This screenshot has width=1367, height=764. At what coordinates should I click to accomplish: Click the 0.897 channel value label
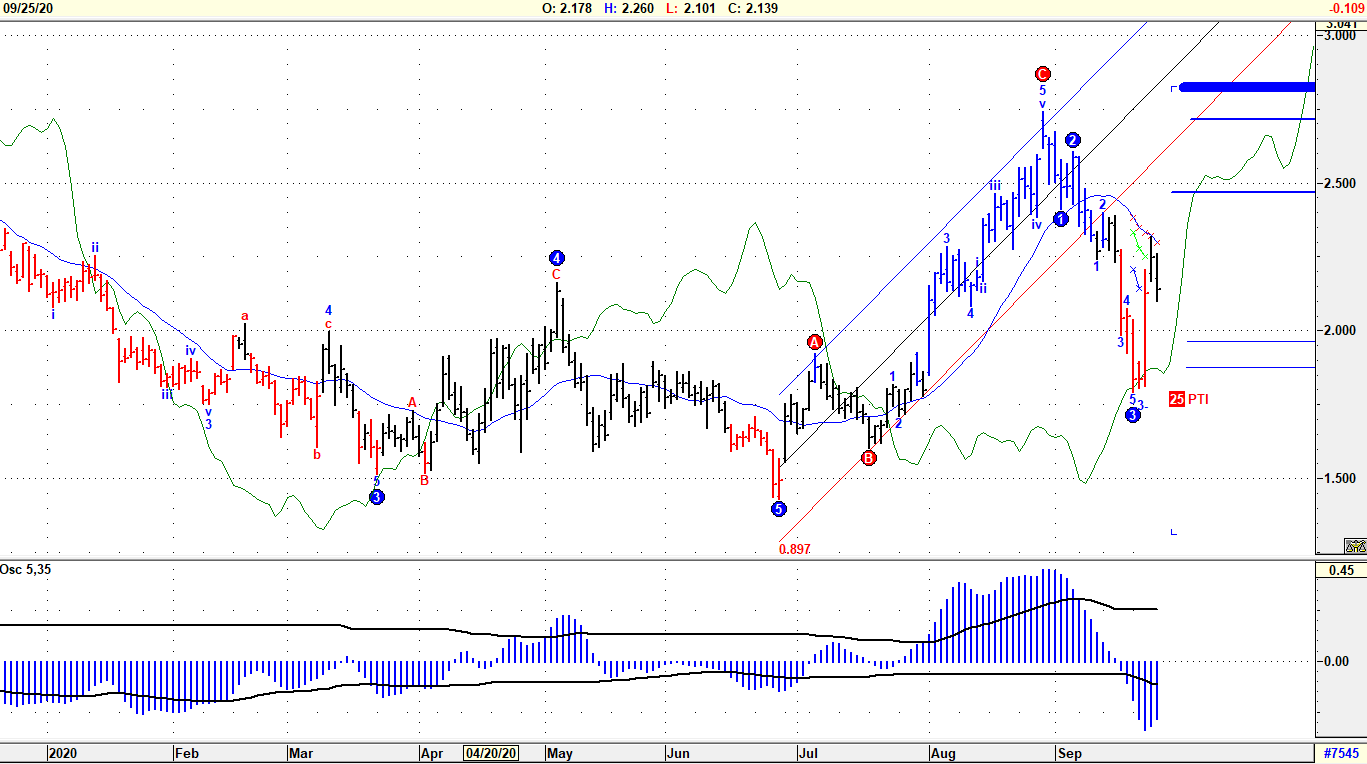[794, 549]
